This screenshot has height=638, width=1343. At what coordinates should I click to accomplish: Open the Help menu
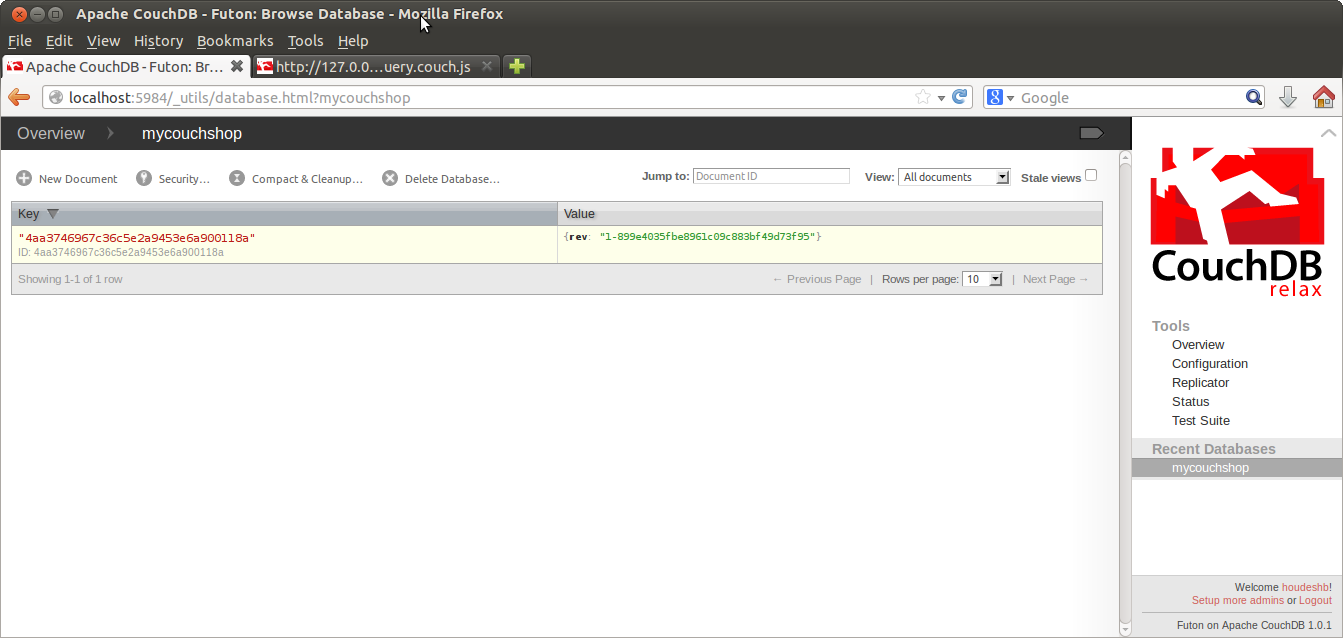click(353, 41)
